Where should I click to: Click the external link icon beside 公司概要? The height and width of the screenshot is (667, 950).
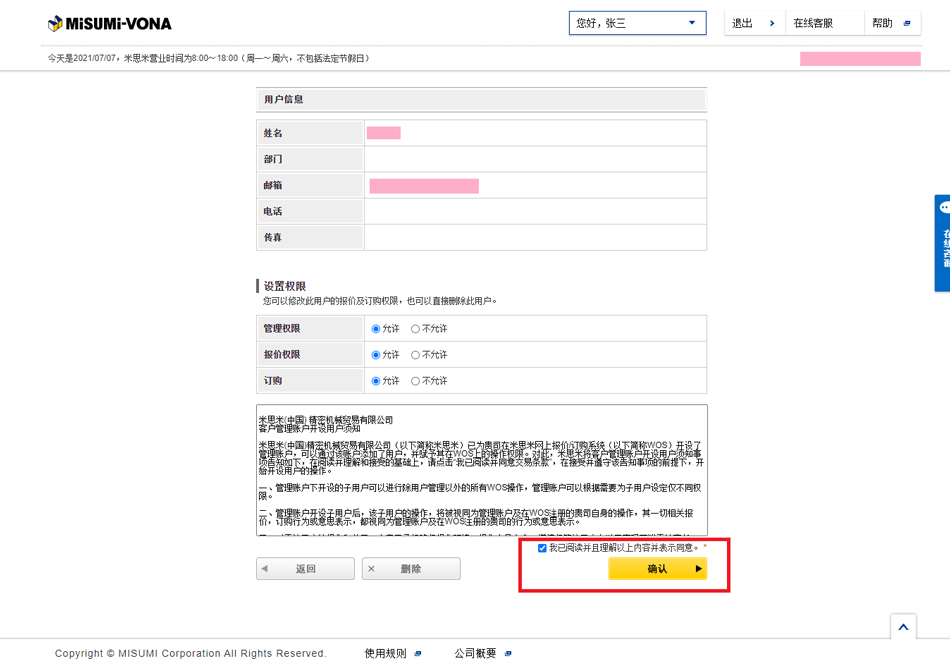pos(508,654)
